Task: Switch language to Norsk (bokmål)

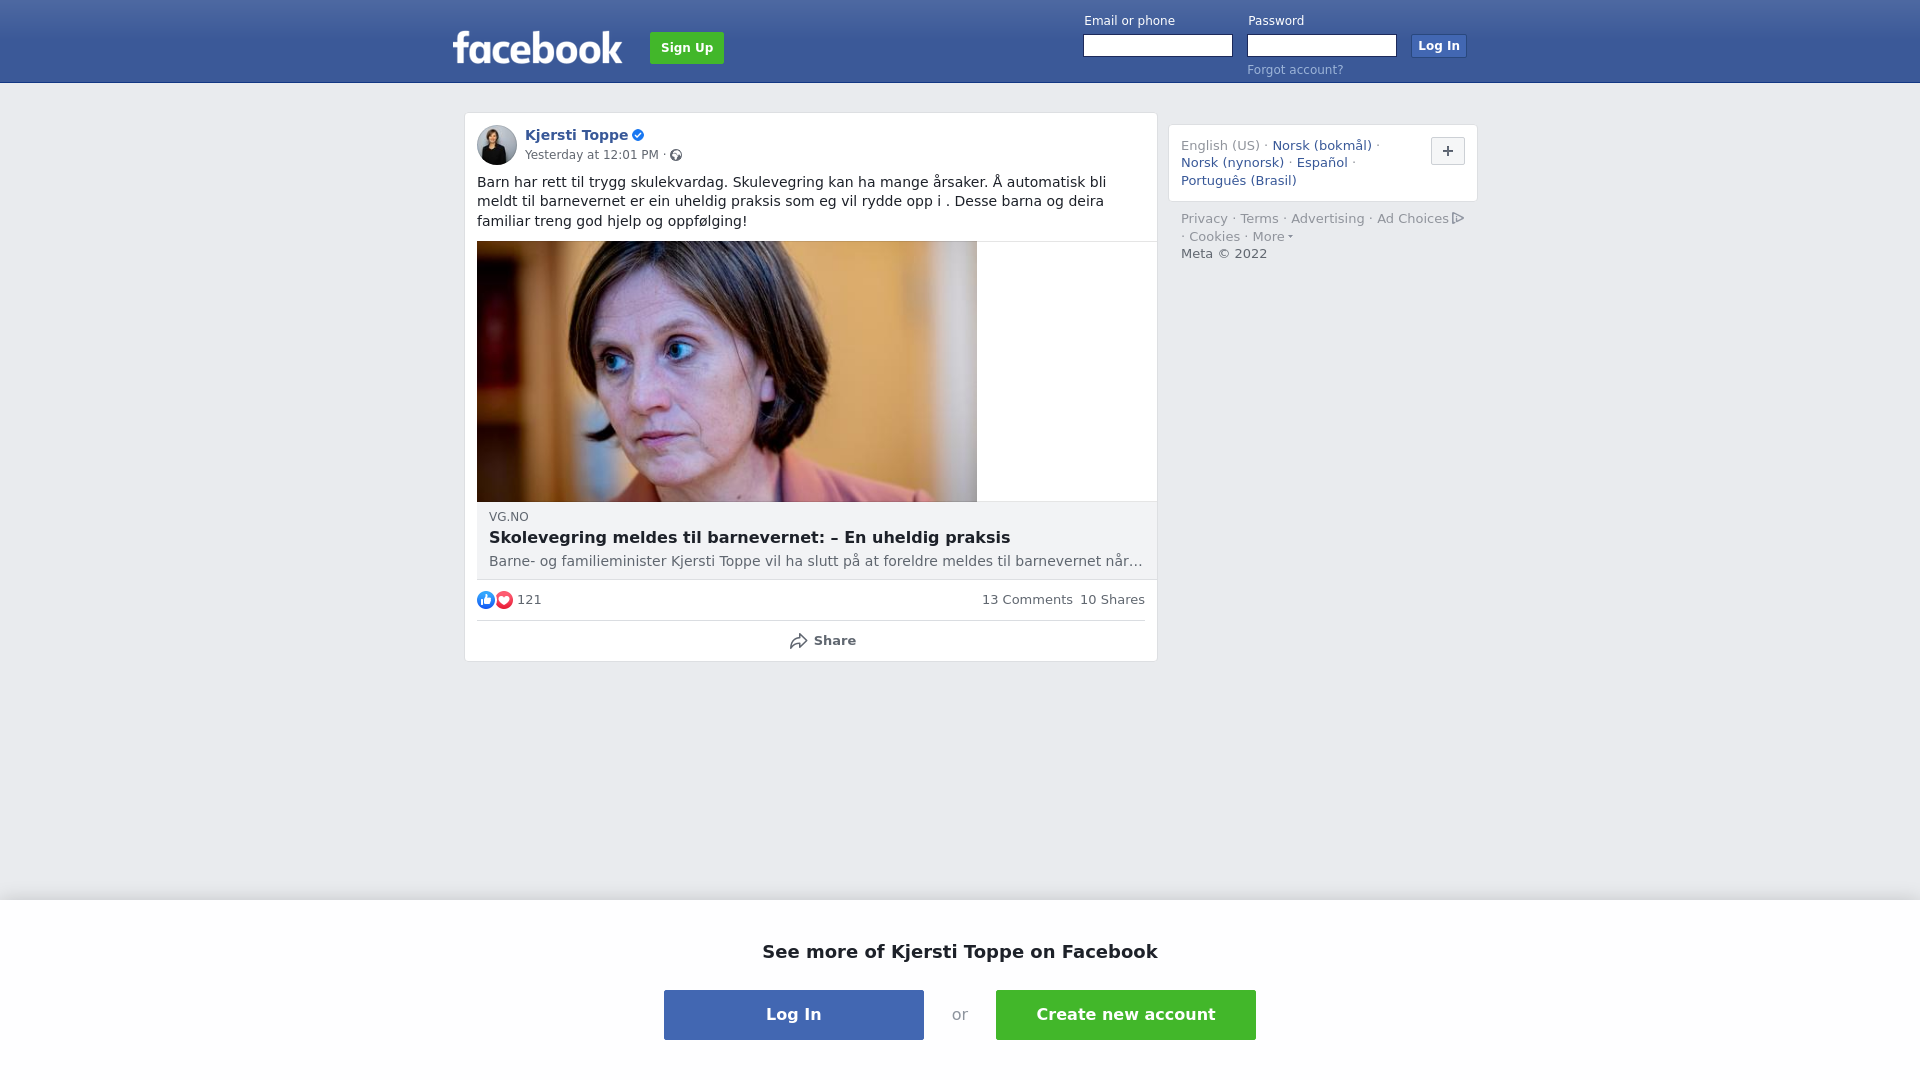Action: pos(1322,146)
